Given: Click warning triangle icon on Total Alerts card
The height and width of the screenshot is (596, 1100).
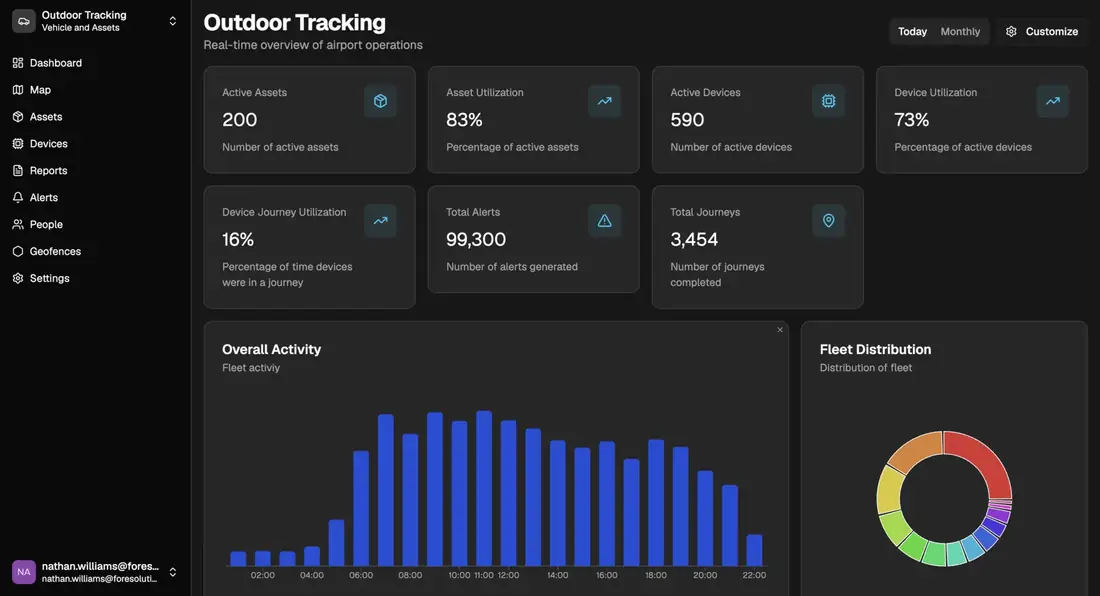Looking at the screenshot, I should [x=604, y=221].
